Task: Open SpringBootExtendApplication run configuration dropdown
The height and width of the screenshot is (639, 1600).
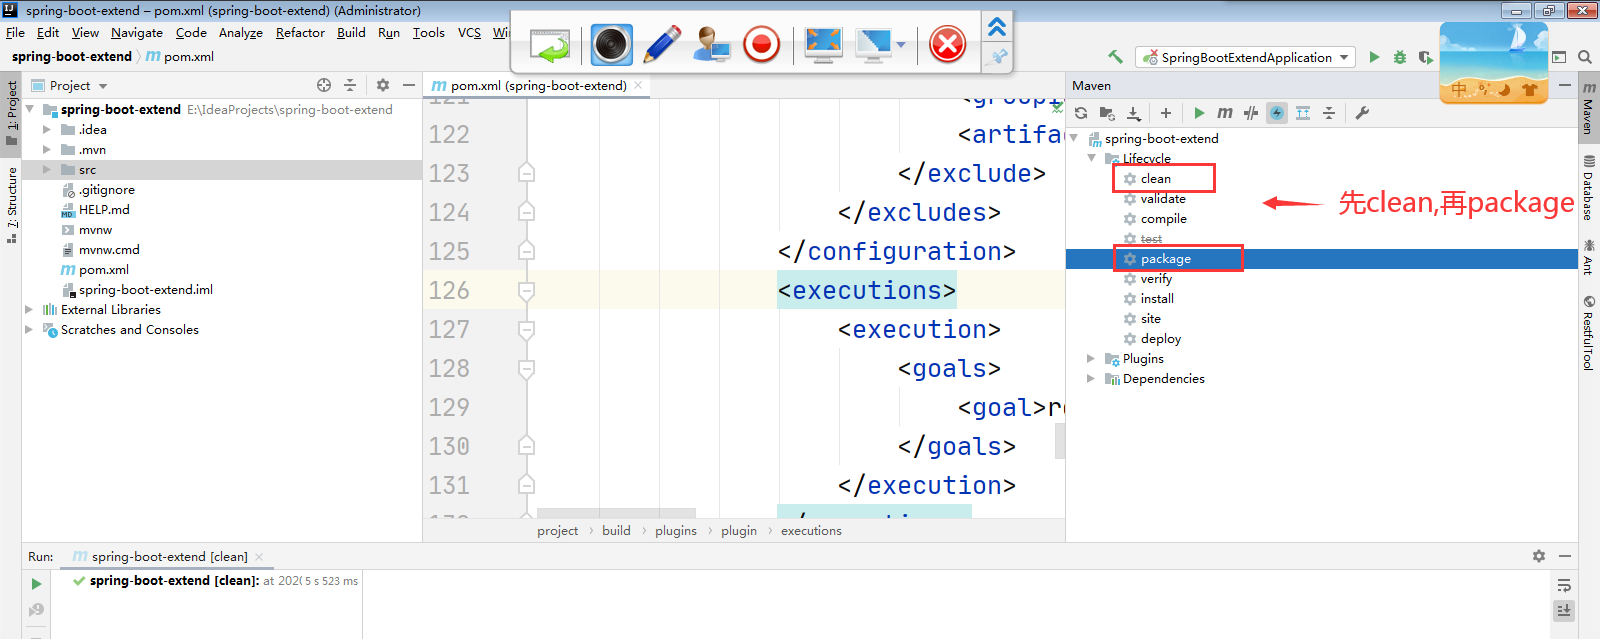Action: pos(1247,57)
